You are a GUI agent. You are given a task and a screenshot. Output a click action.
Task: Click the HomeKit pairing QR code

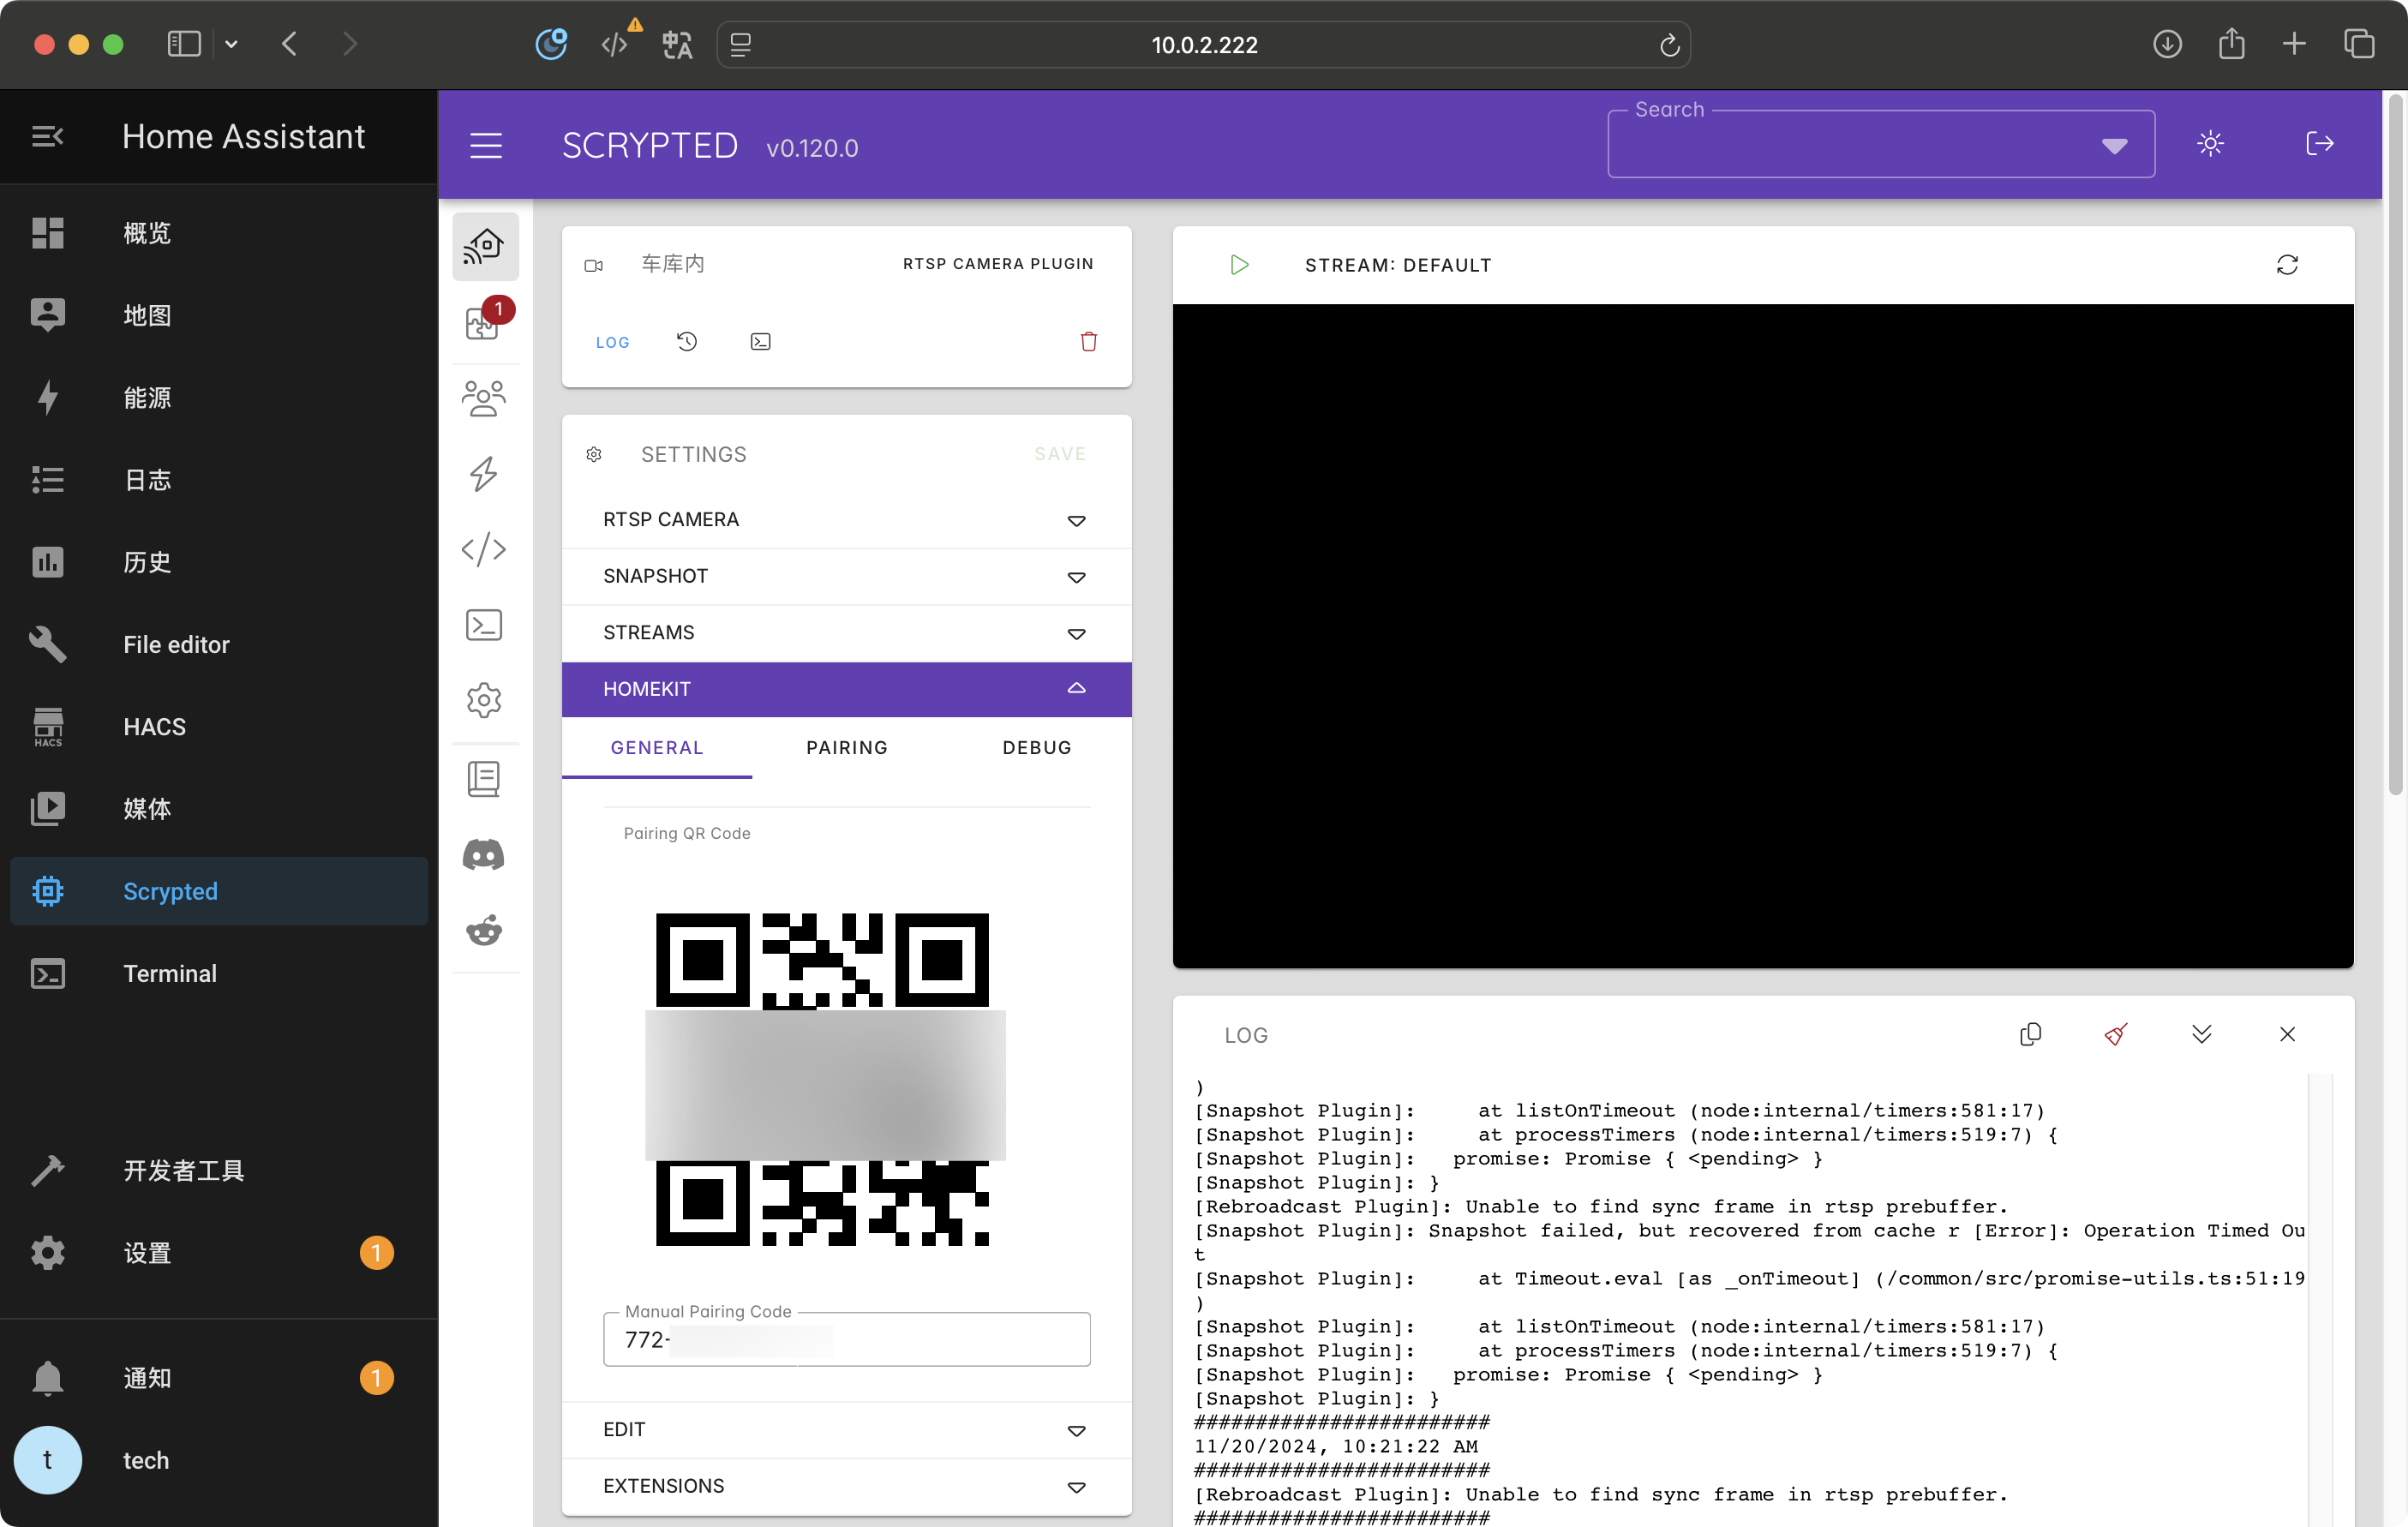(822, 1080)
